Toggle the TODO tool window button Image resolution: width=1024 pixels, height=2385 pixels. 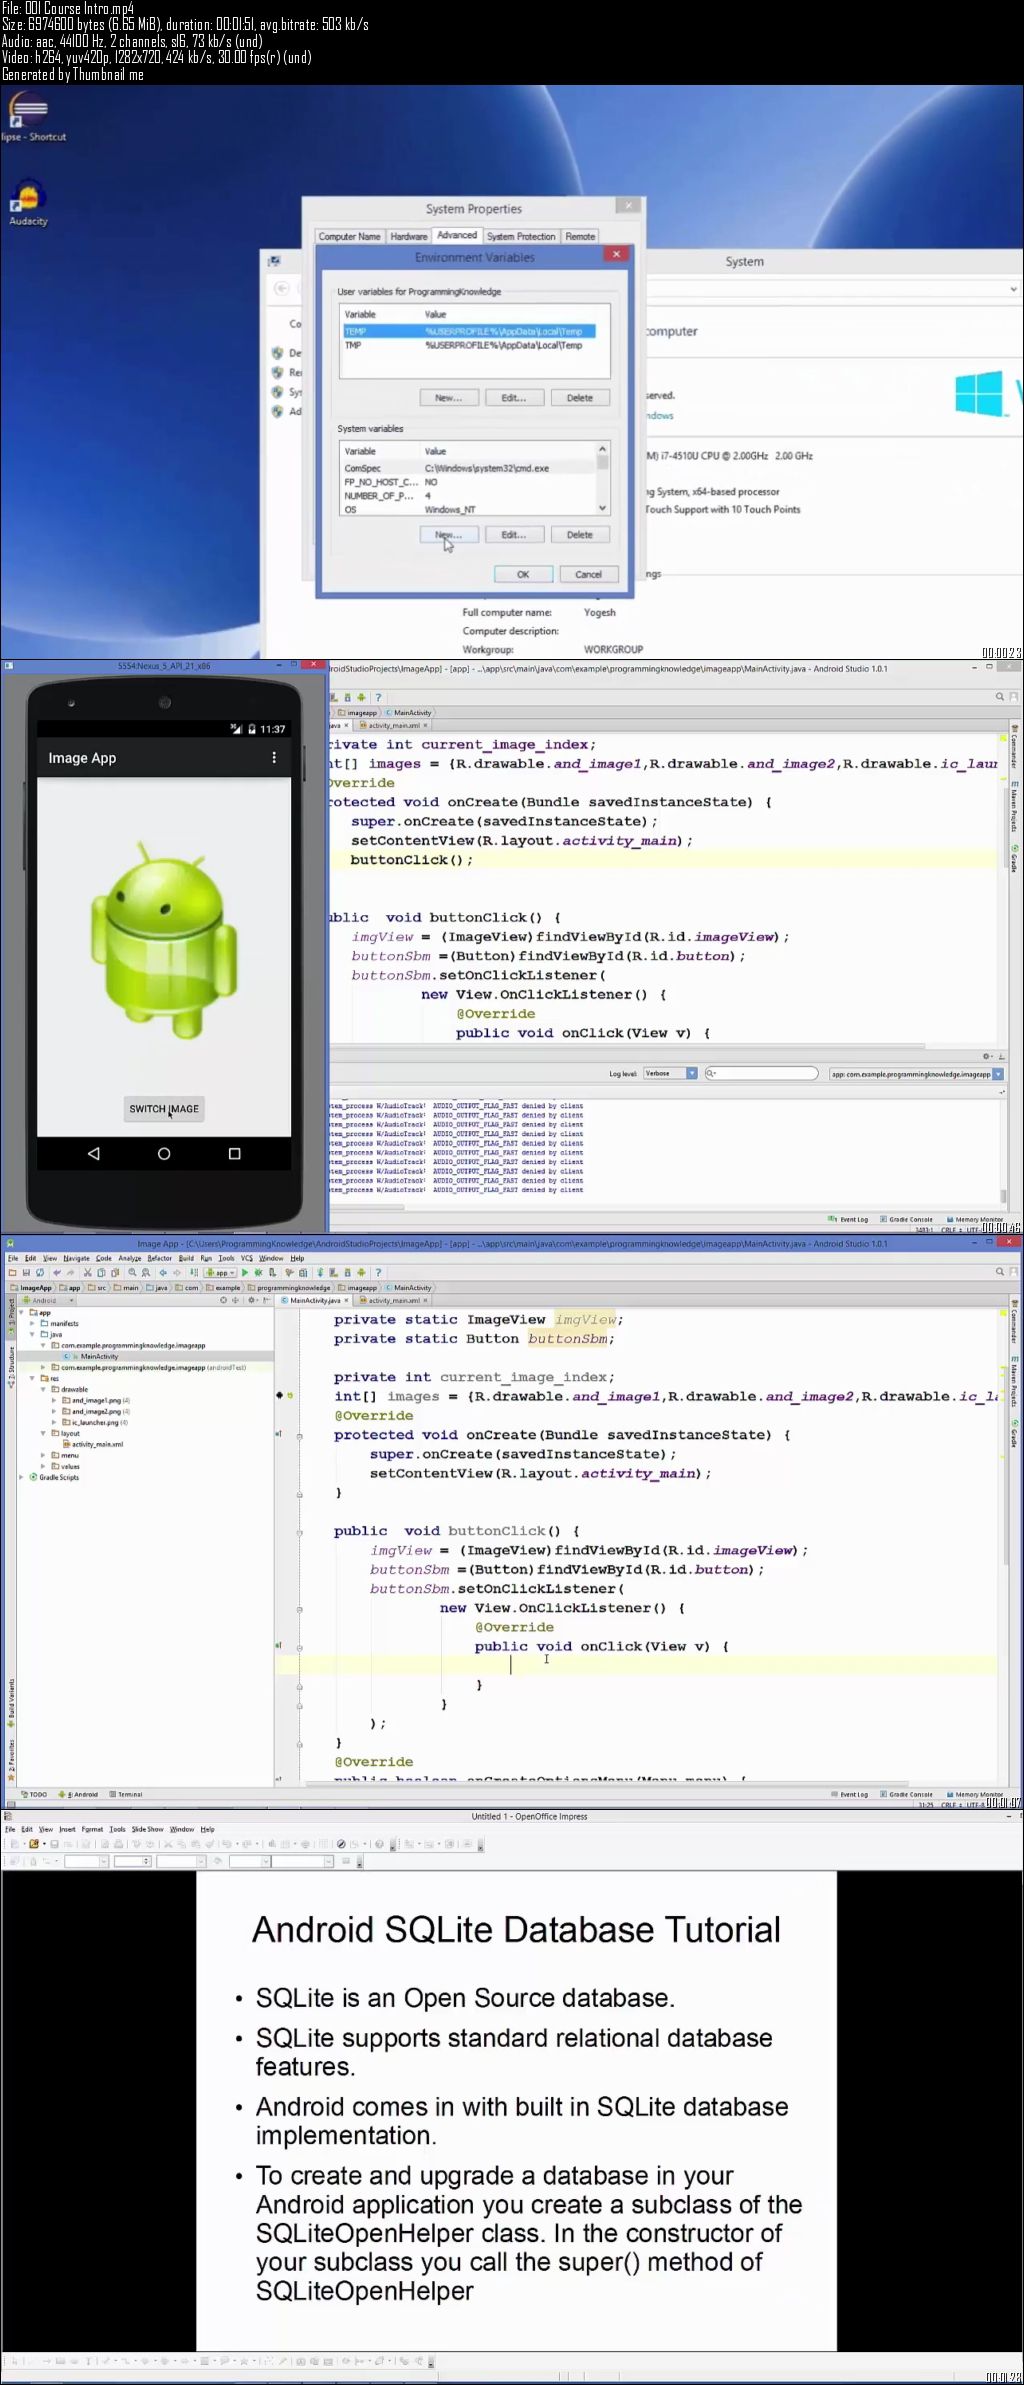point(34,1794)
